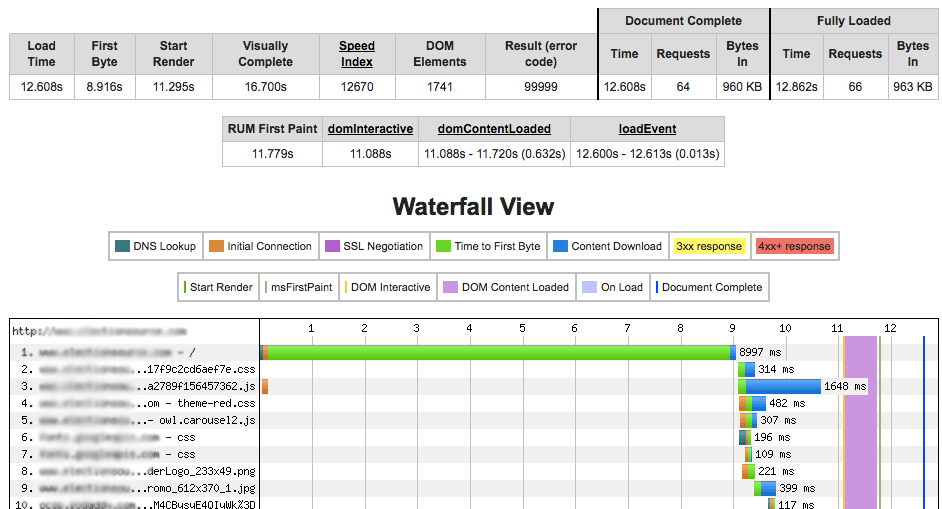The width and height of the screenshot is (942, 509).
Task: Click the msFirstPaint legend entry
Action: [x=299, y=287]
